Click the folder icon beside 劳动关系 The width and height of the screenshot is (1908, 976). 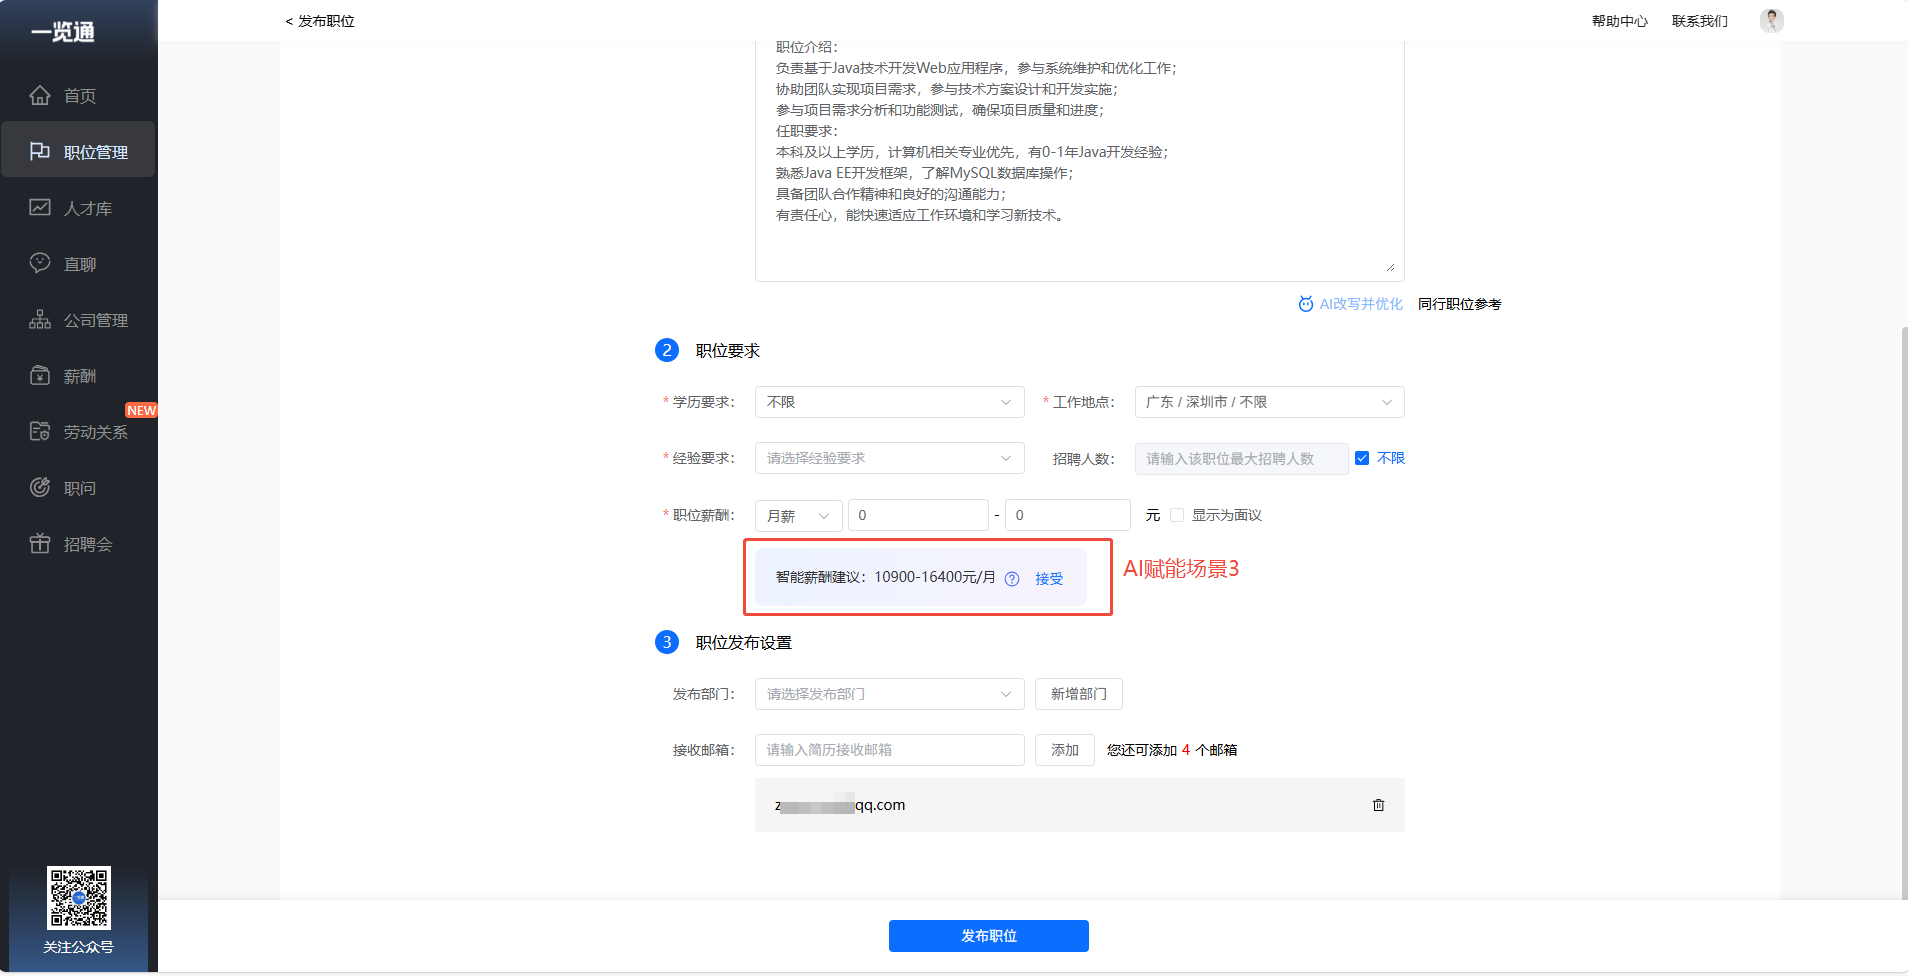click(x=40, y=431)
